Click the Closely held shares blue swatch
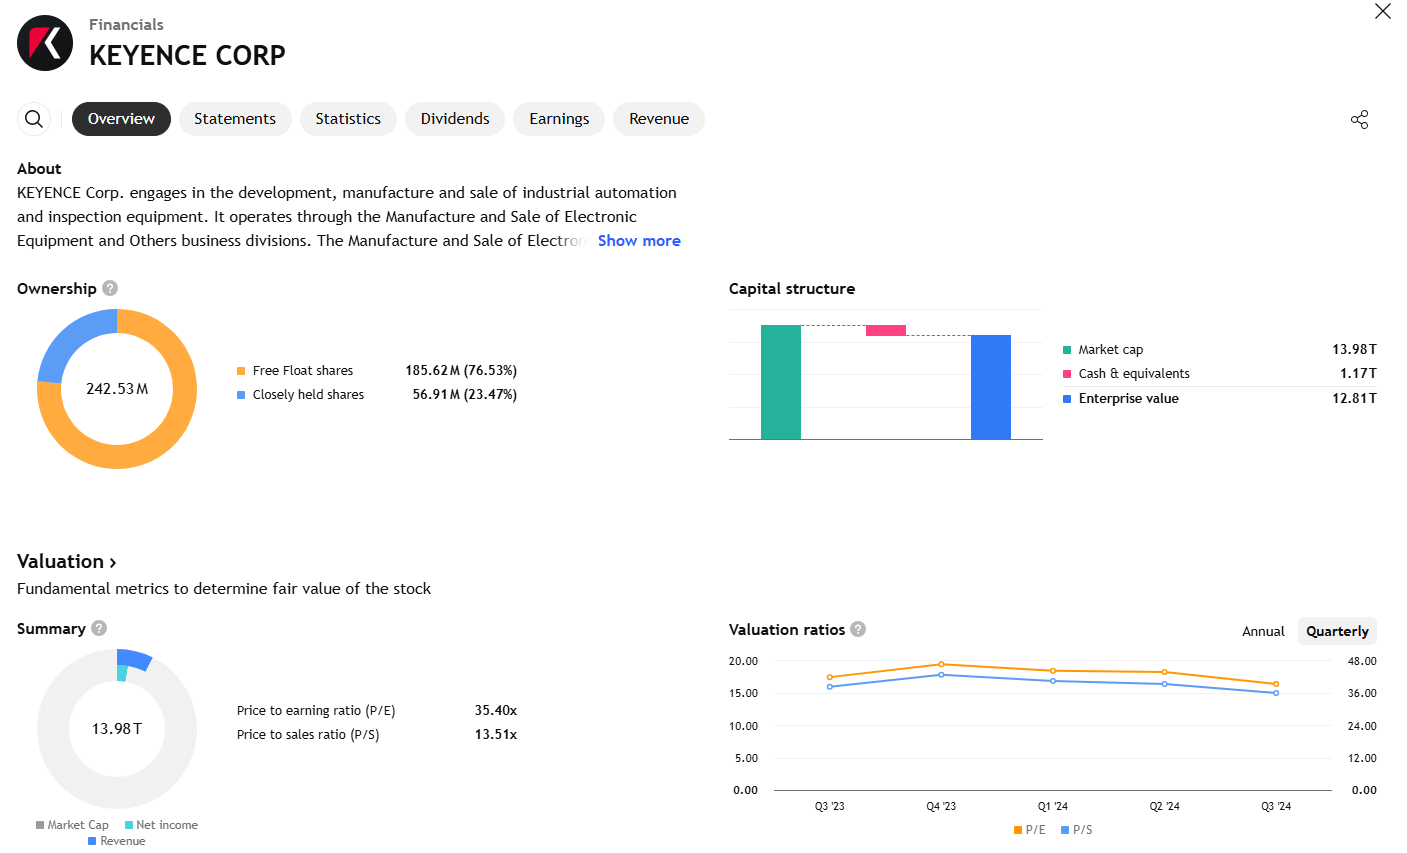Image resolution: width=1407 pixels, height=853 pixels. [241, 395]
